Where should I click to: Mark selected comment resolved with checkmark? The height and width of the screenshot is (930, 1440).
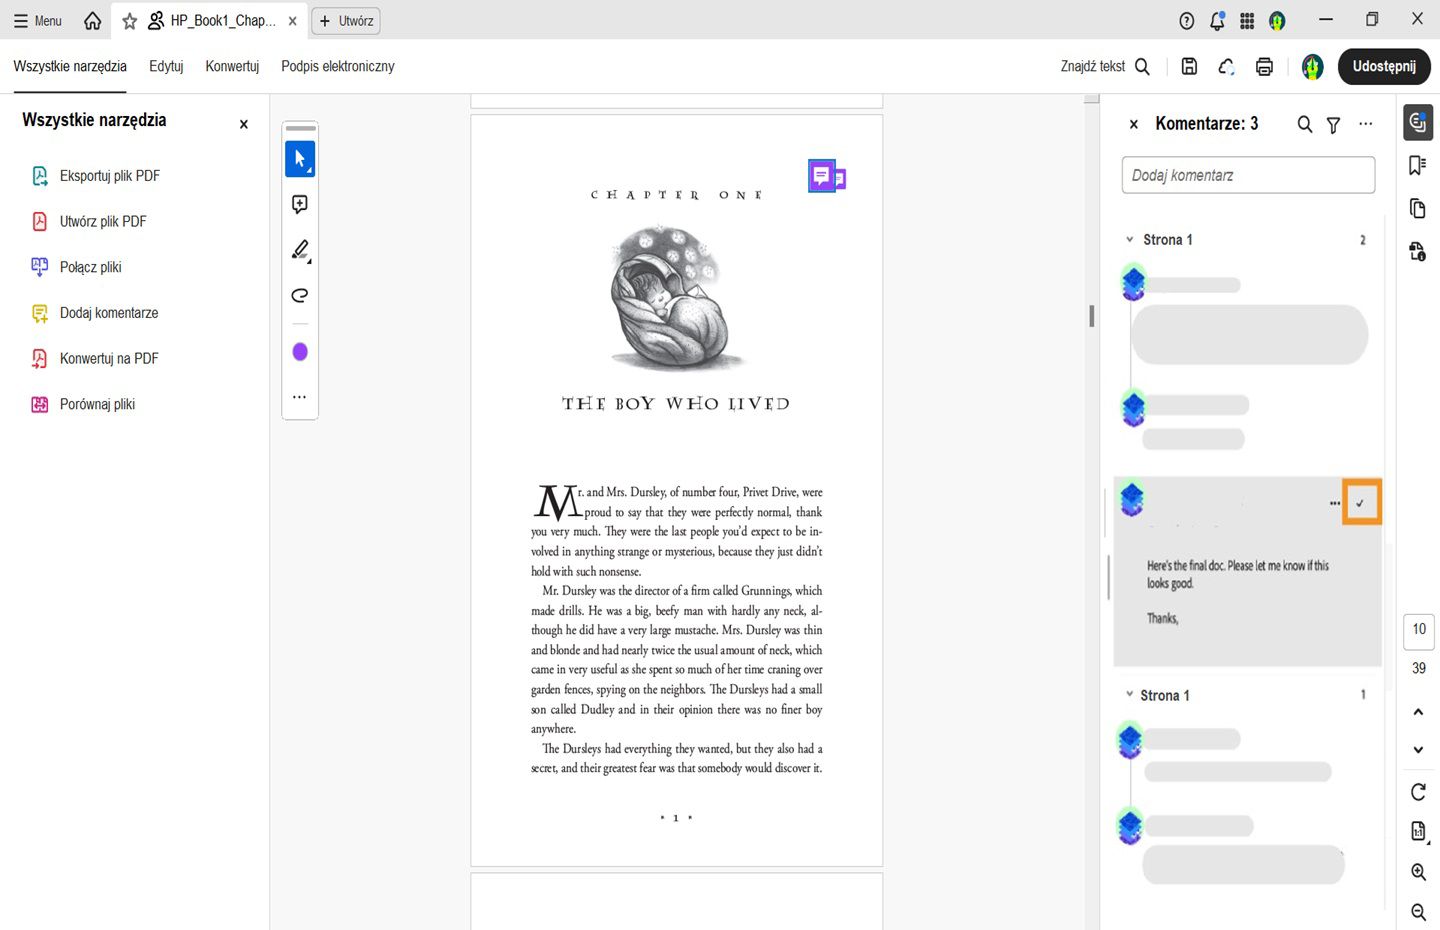(1360, 503)
